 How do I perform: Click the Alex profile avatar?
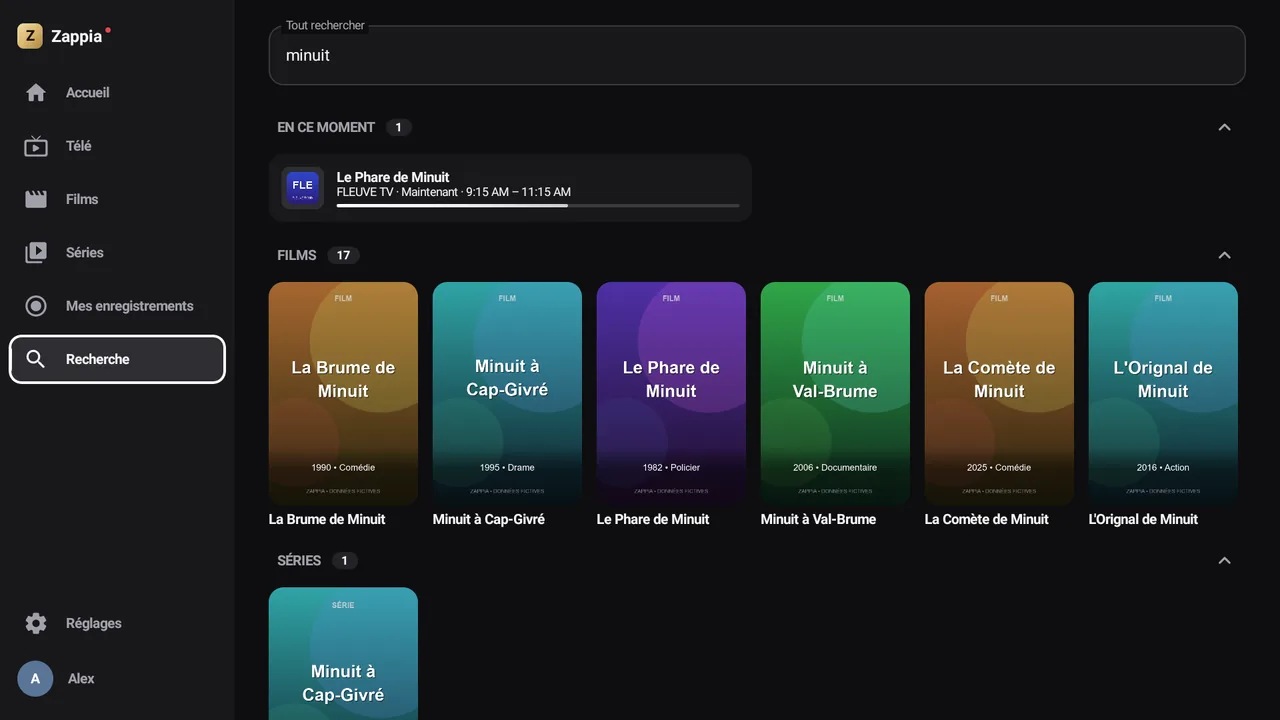pos(35,679)
